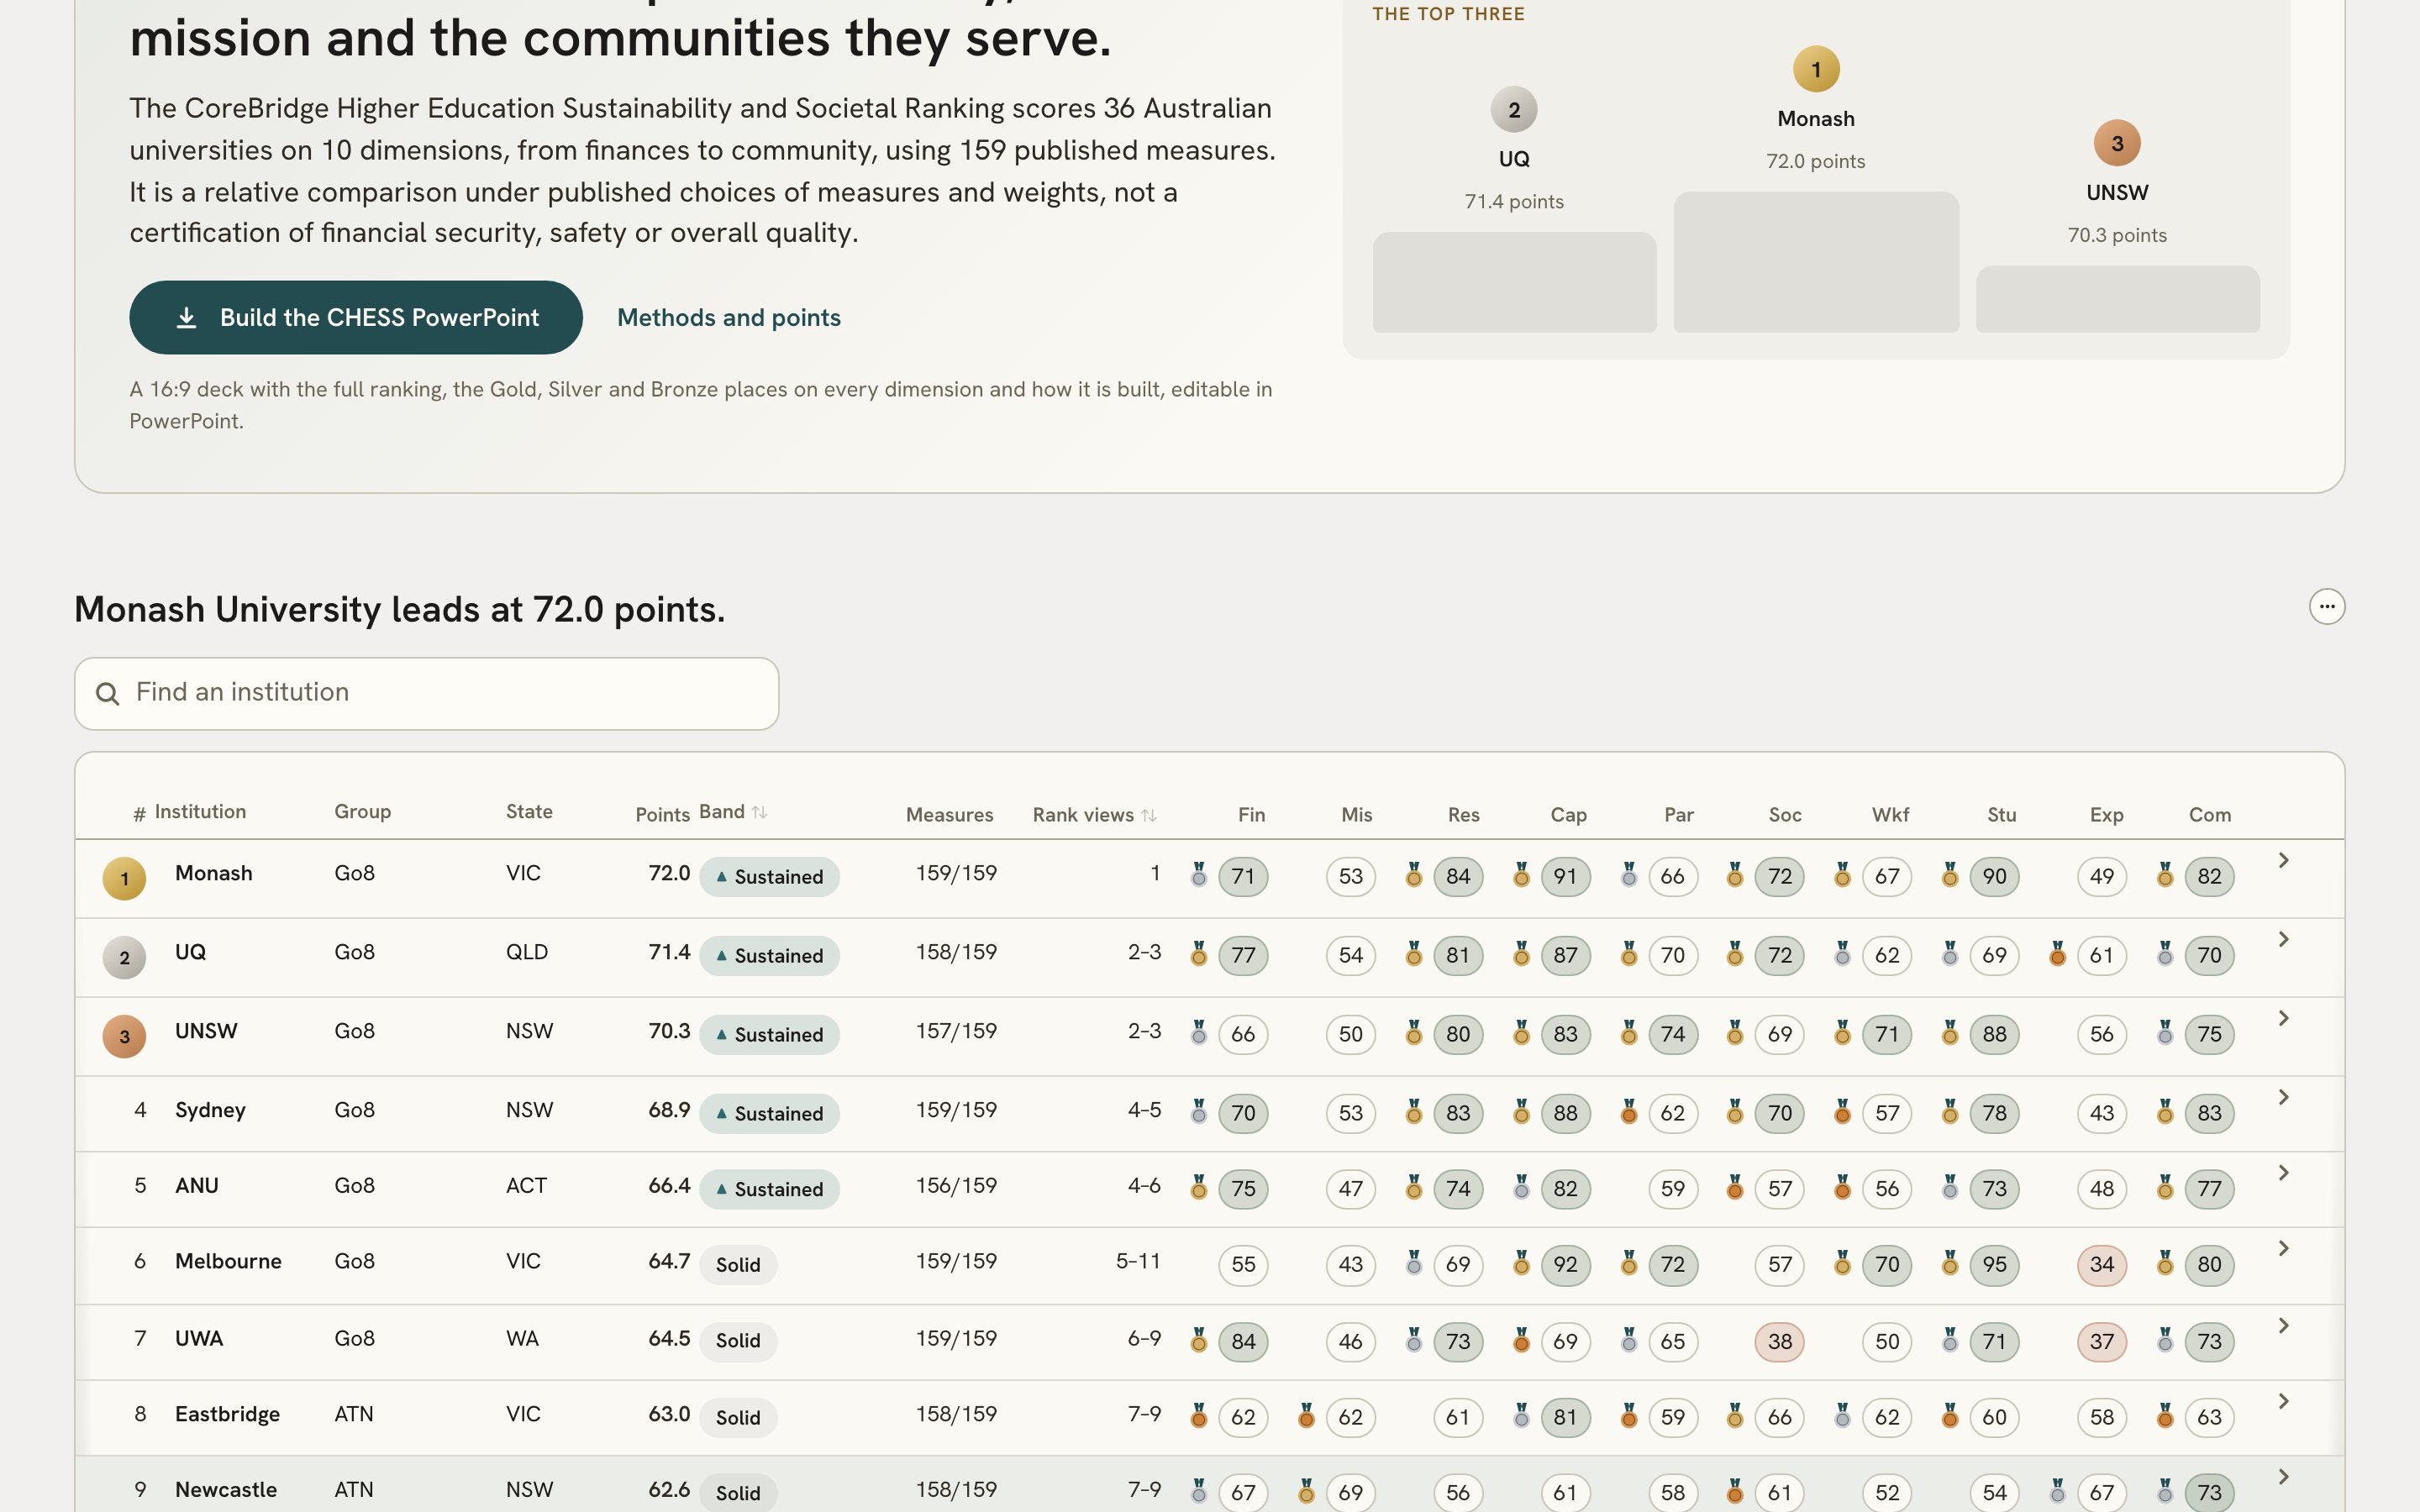The height and width of the screenshot is (1512, 2420).
Task: Expand the Monash row chevron
Action: [2283, 860]
